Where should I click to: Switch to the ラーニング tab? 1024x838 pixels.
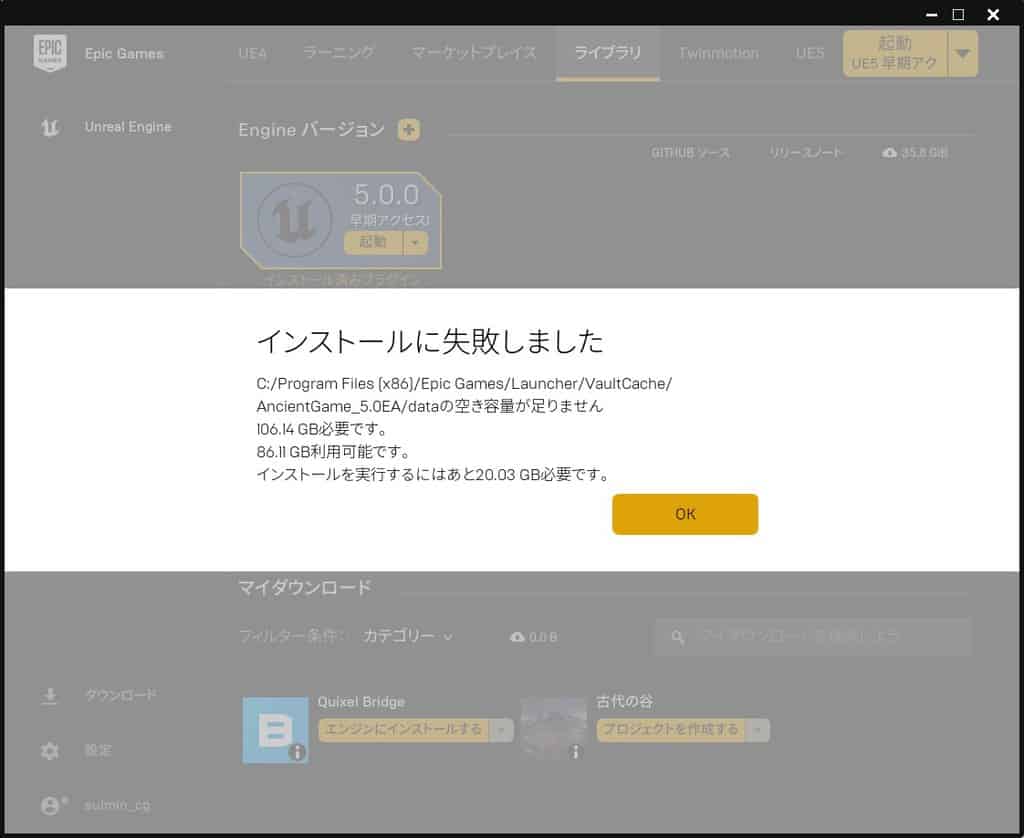pos(338,52)
